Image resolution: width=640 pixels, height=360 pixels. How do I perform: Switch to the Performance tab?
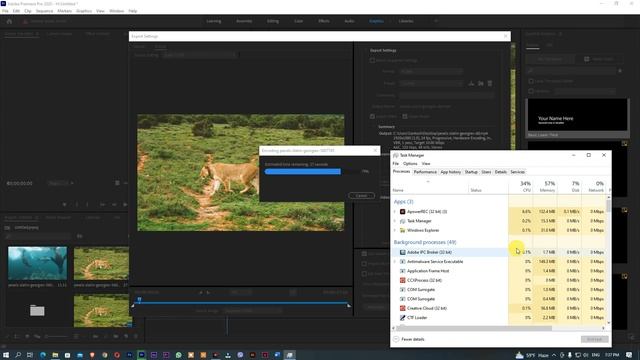tap(425, 172)
